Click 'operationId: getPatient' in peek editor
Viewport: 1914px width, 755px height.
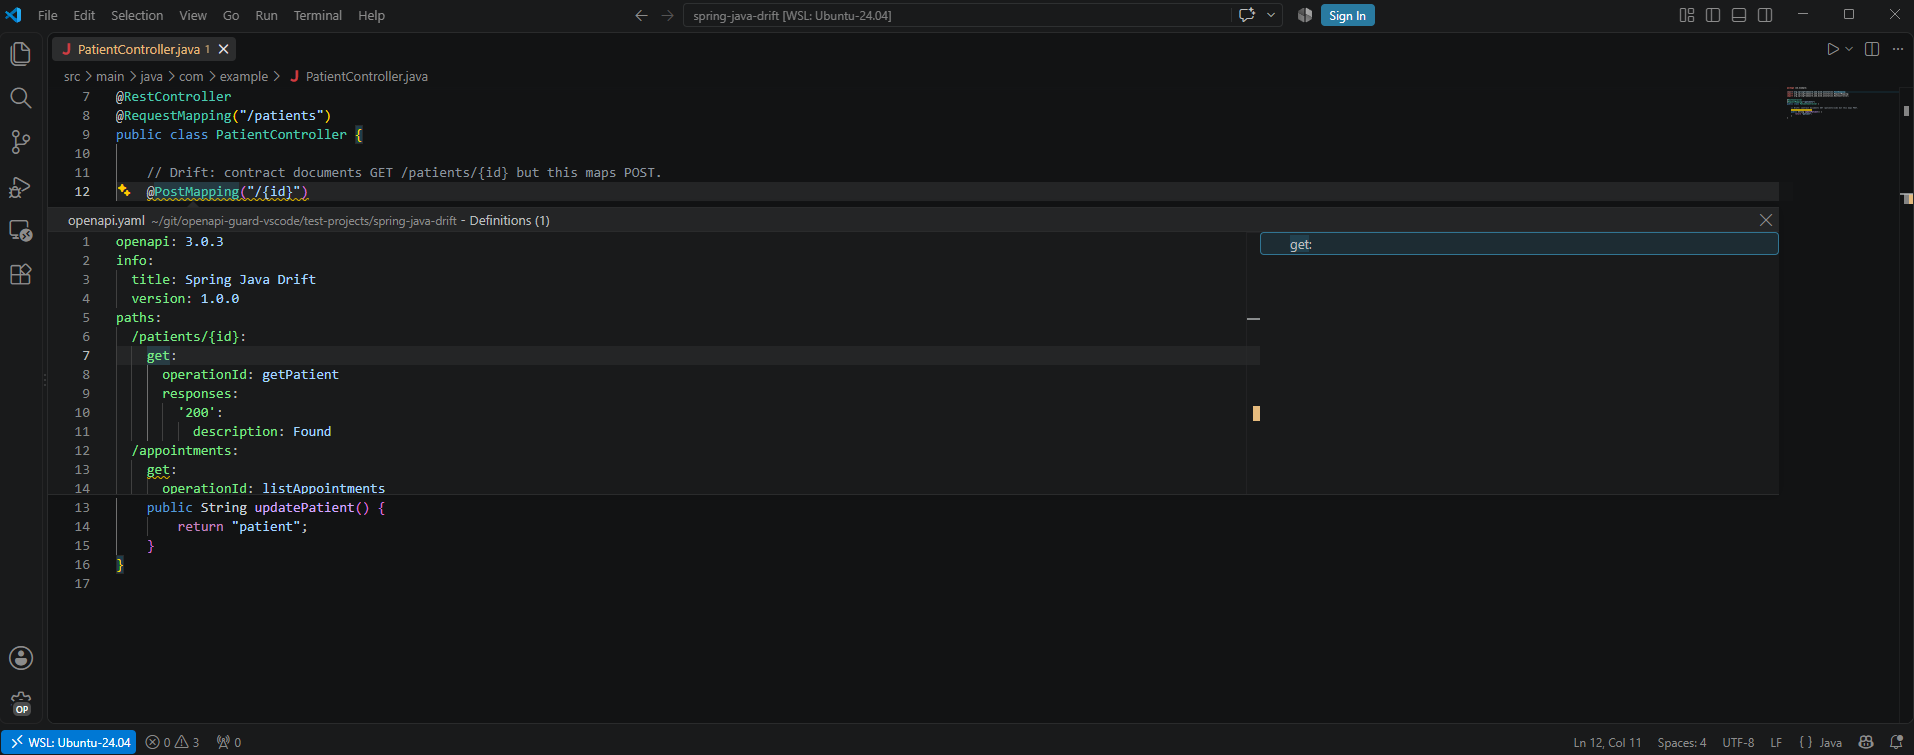(x=250, y=374)
